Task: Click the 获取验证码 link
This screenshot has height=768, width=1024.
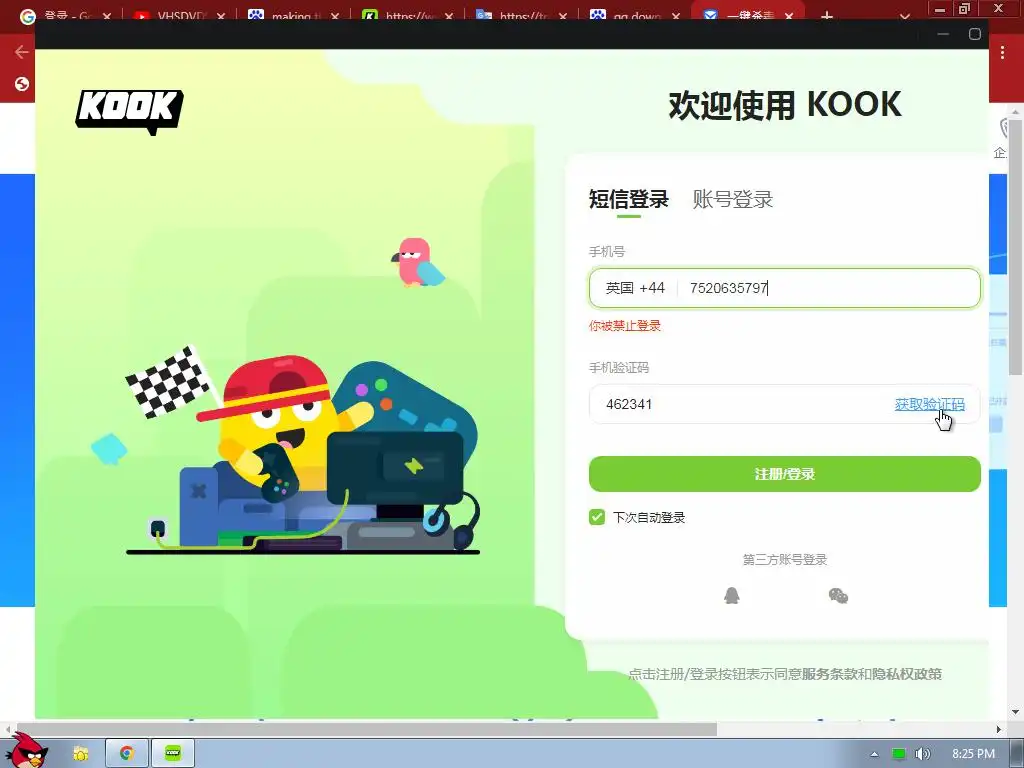Action: [929, 404]
